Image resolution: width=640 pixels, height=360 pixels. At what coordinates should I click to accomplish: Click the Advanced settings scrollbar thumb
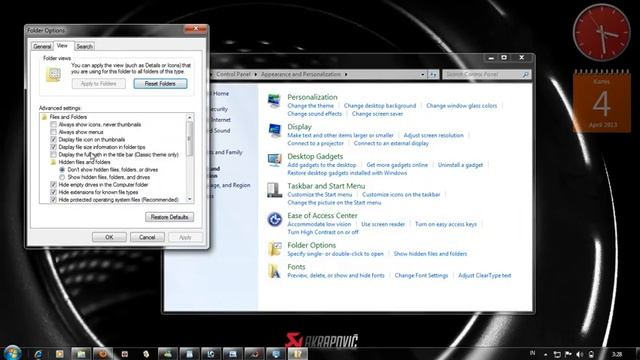189,139
